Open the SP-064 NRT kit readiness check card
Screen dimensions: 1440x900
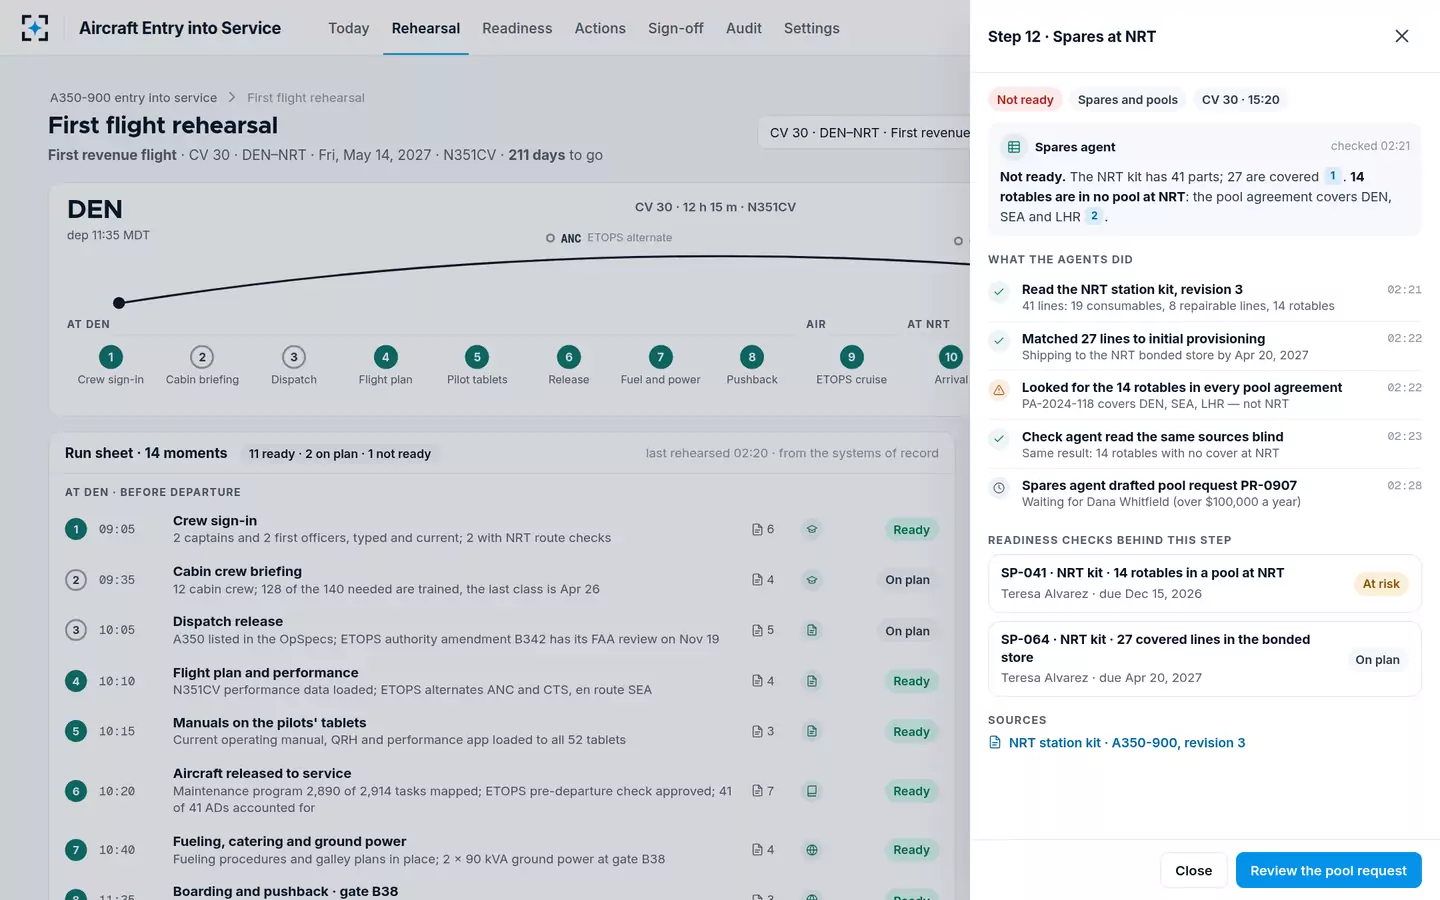(x=1205, y=659)
